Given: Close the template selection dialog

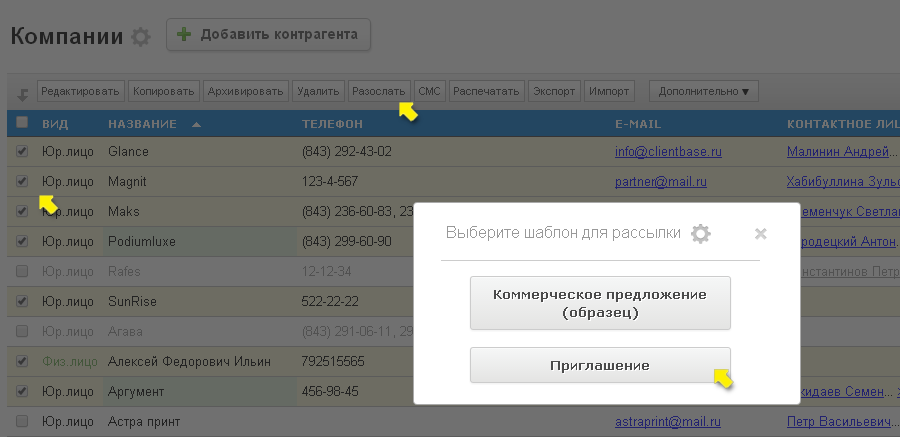Looking at the screenshot, I should [760, 234].
